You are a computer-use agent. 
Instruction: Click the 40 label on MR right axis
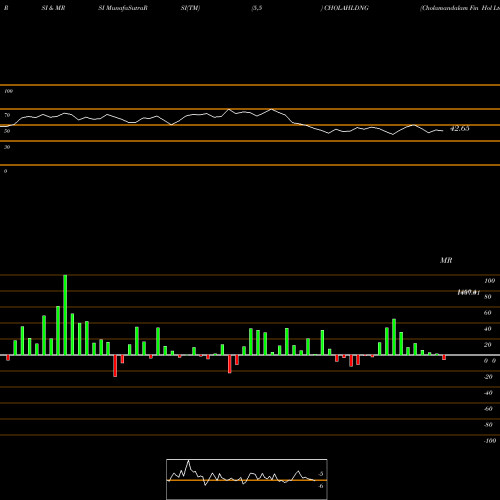(488, 329)
